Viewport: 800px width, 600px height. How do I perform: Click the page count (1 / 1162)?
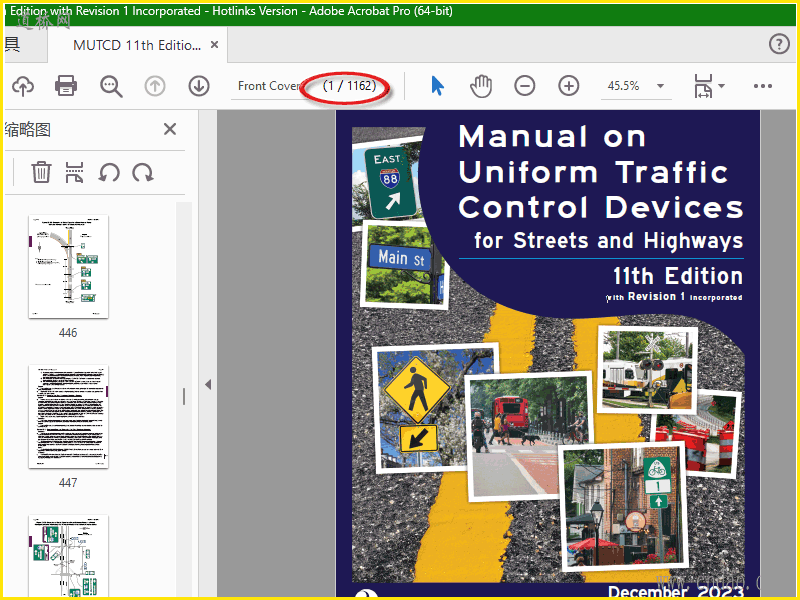349,86
